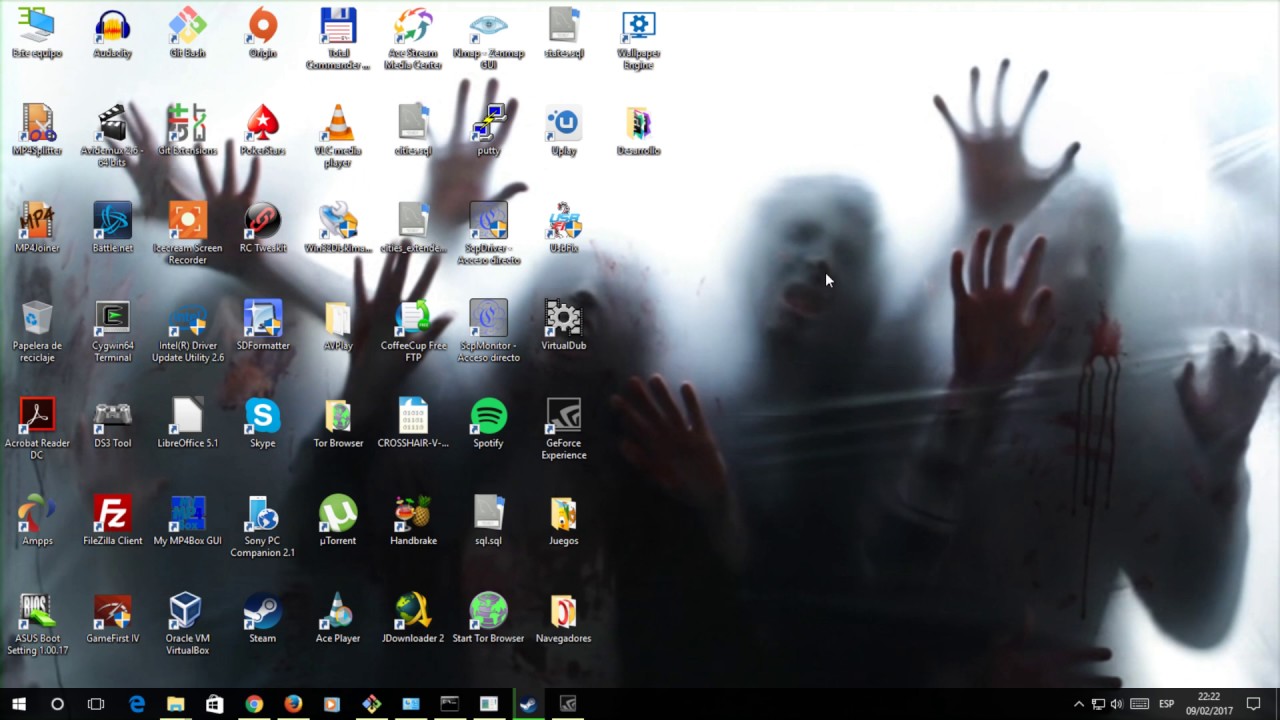The height and width of the screenshot is (720, 1280).
Task: Open Google Chrome from the taskbar
Action: click(253, 705)
